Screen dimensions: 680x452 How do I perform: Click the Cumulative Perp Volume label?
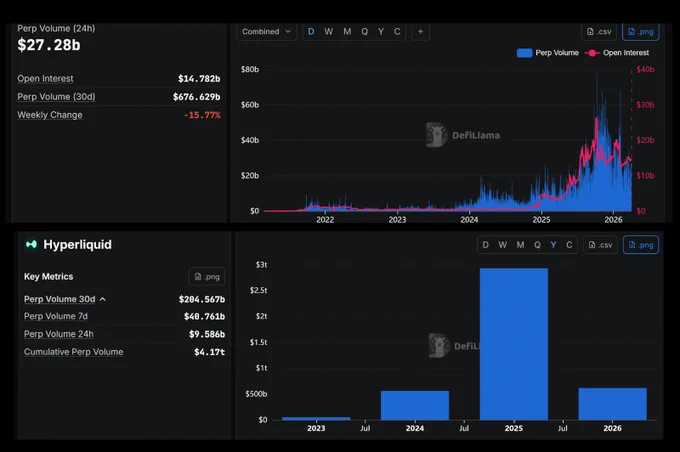[x=73, y=352]
